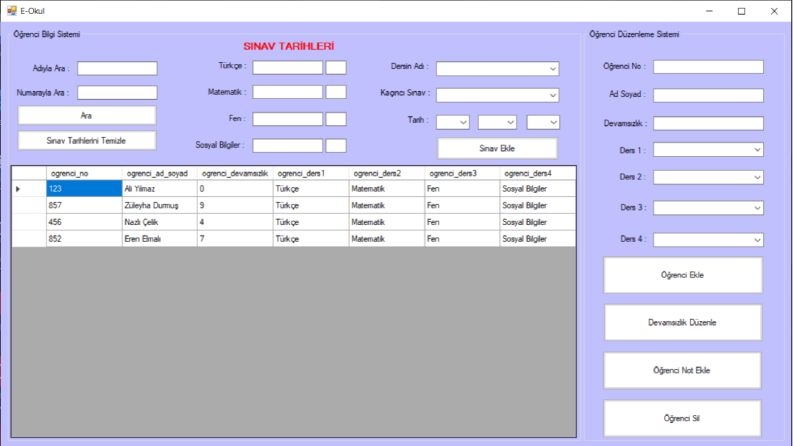
Task: Click the Ali Yılmaz name cell
Action: point(159,189)
